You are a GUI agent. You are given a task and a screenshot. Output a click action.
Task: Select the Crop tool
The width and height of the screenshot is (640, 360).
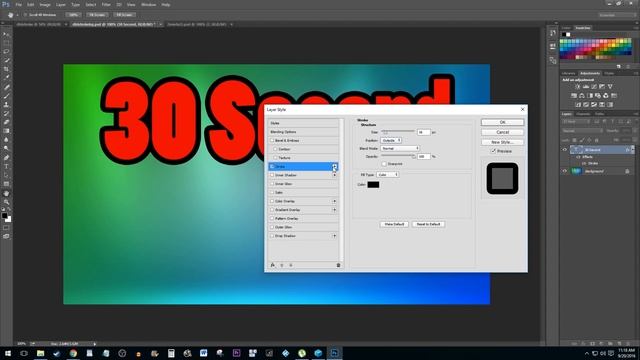click(6, 69)
